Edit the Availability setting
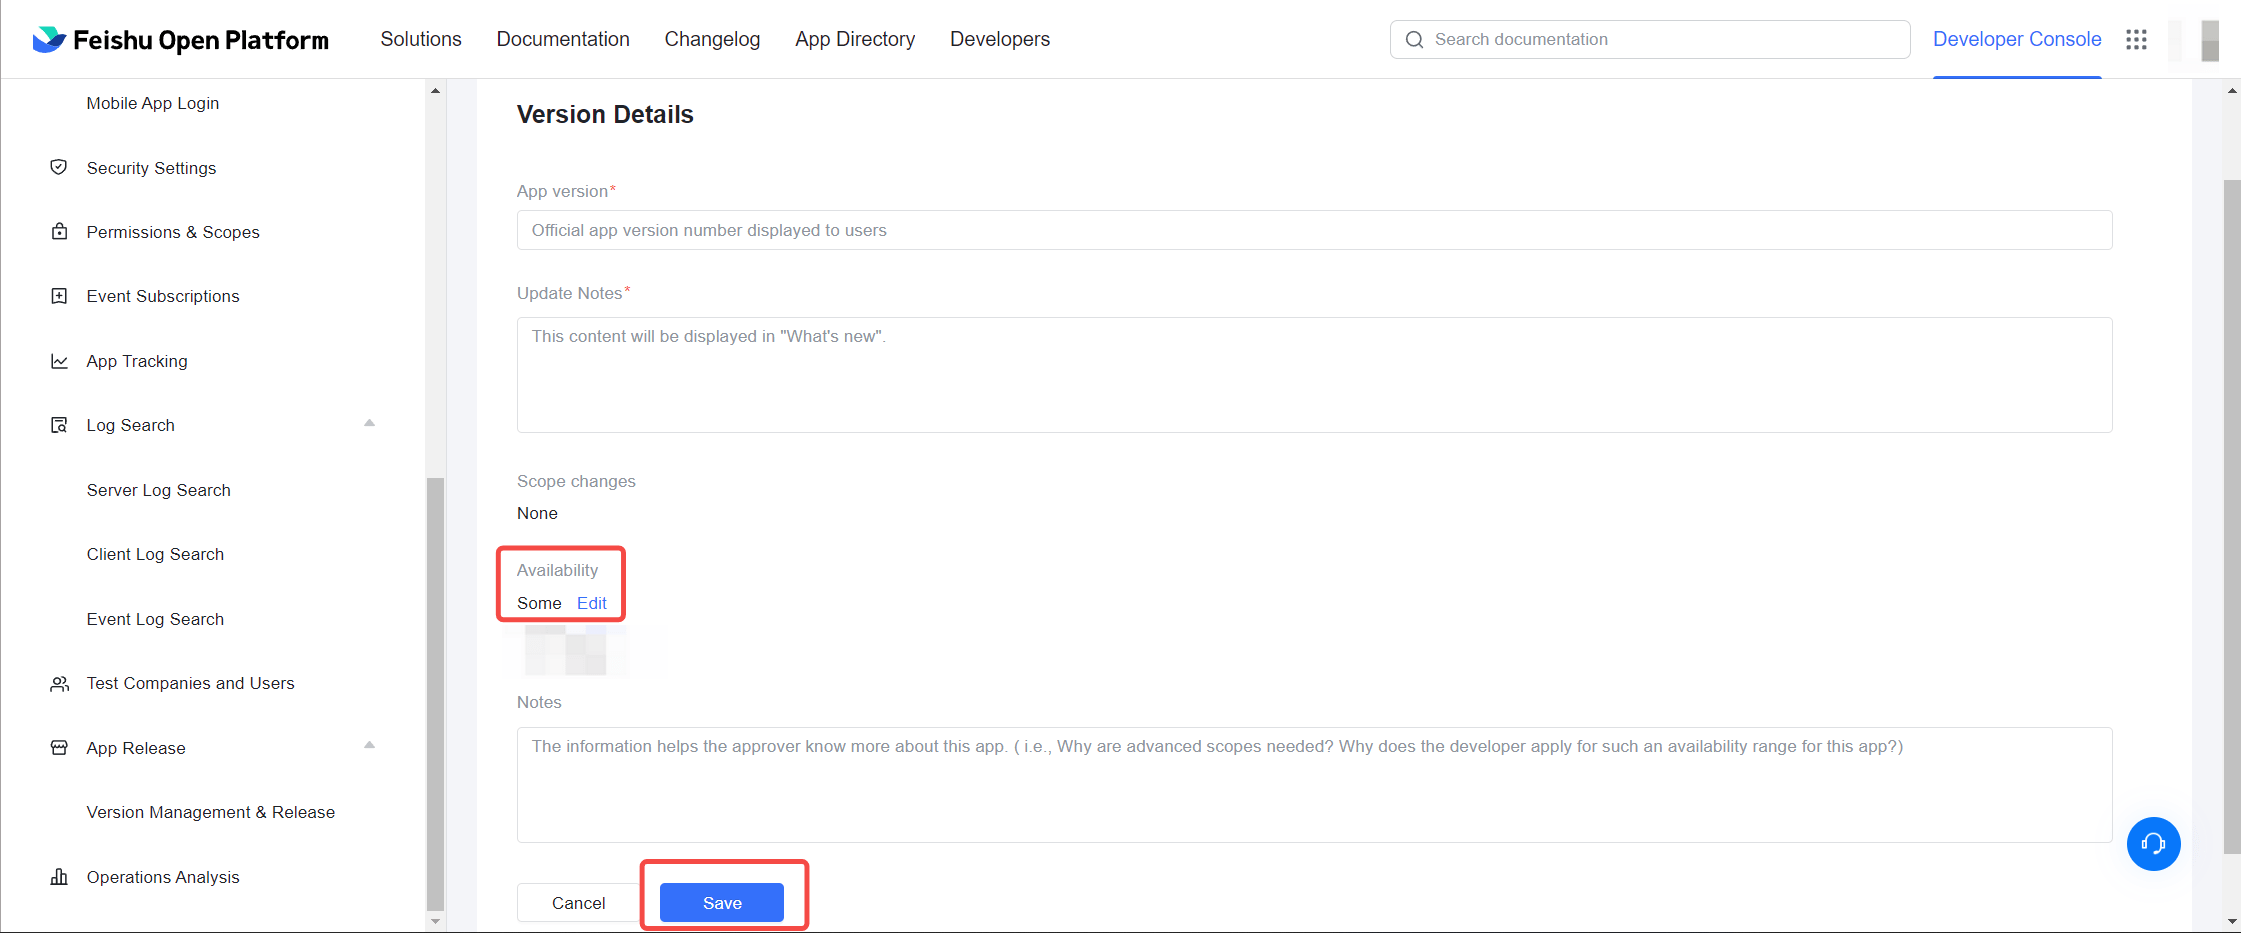The width and height of the screenshot is (2241, 933). 591,603
